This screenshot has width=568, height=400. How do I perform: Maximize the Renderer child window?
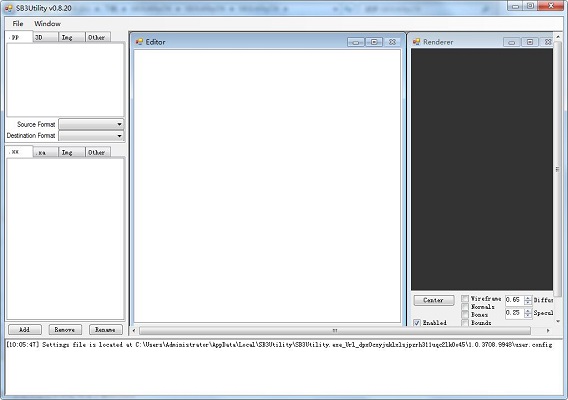tap(530, 42)
